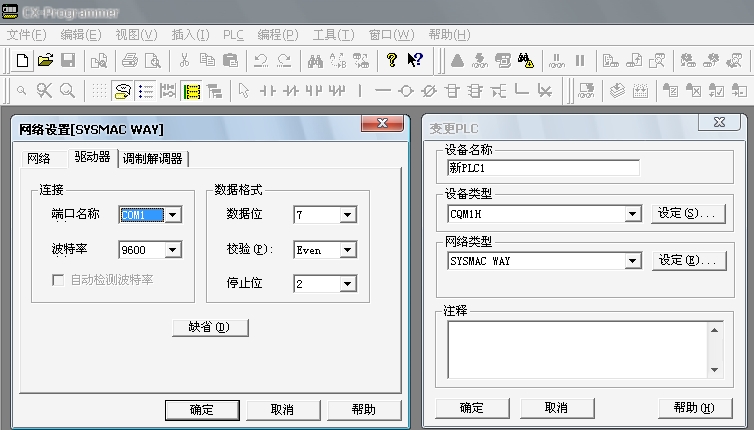Expand the 校验 Even dropdown

(347, 250)
